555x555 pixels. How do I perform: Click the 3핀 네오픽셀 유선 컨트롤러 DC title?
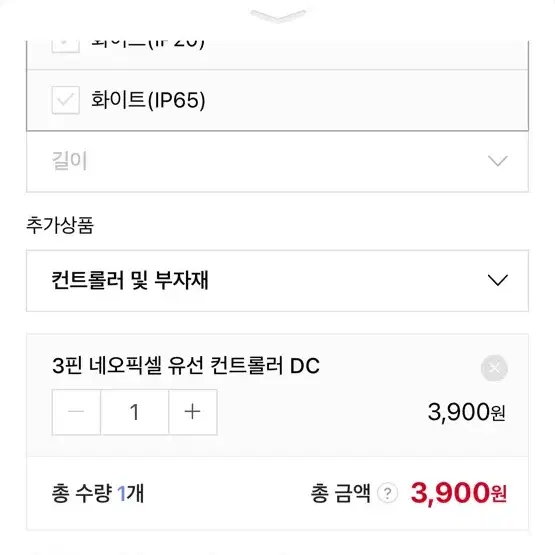pos(186,366)
